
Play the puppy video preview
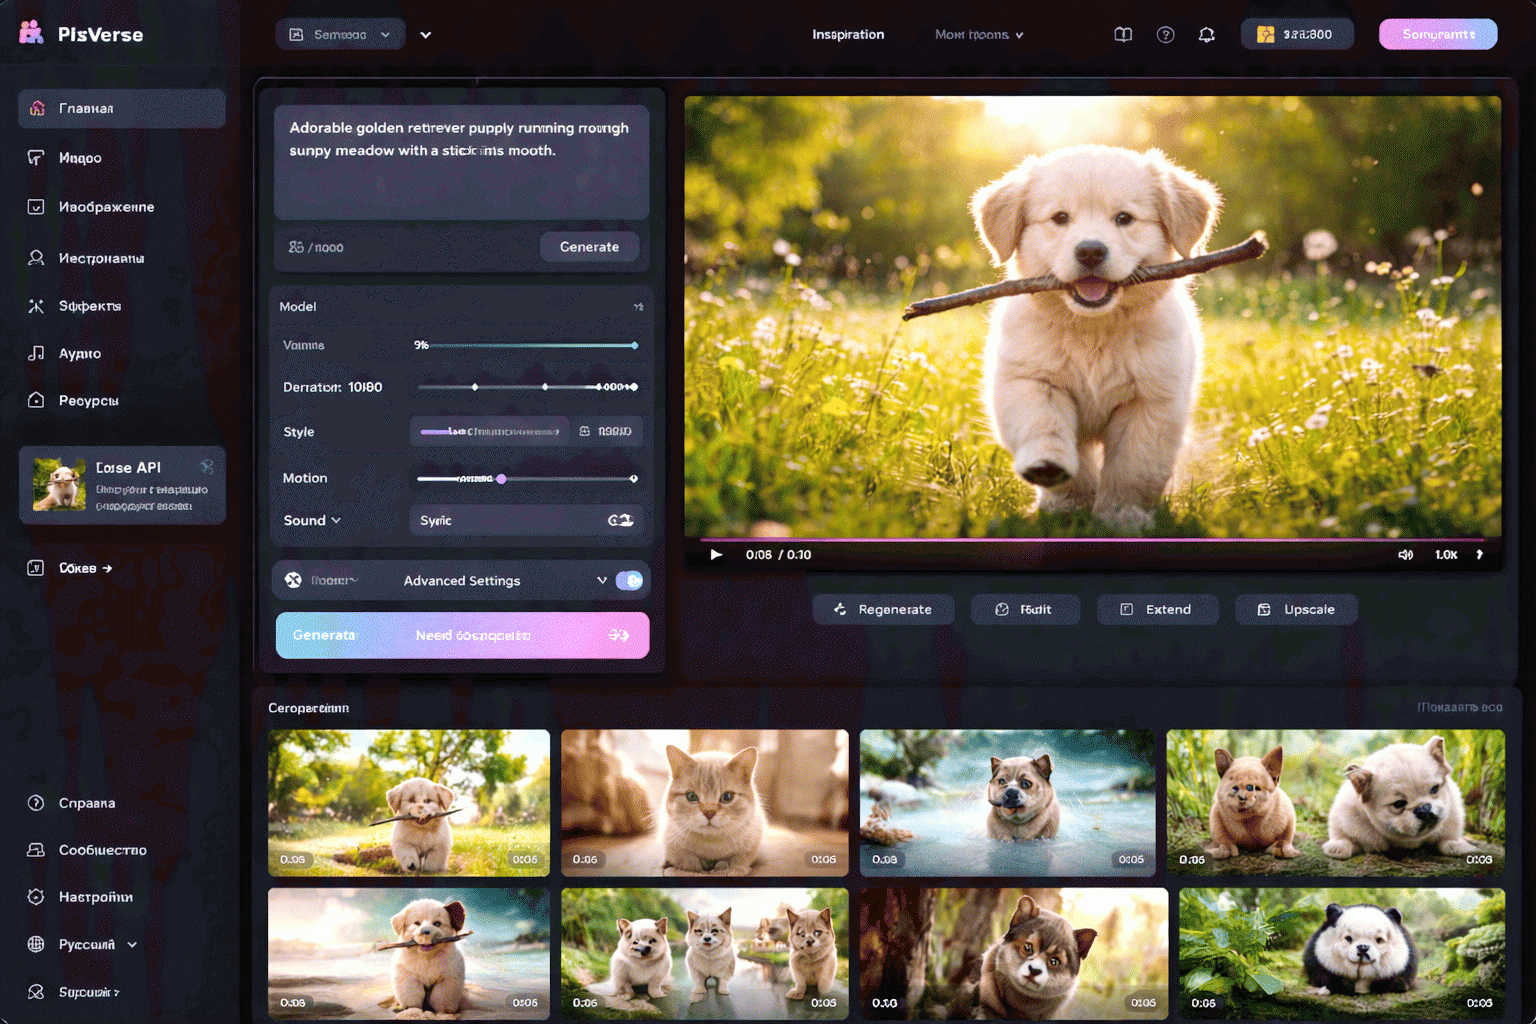click(716, 555)
